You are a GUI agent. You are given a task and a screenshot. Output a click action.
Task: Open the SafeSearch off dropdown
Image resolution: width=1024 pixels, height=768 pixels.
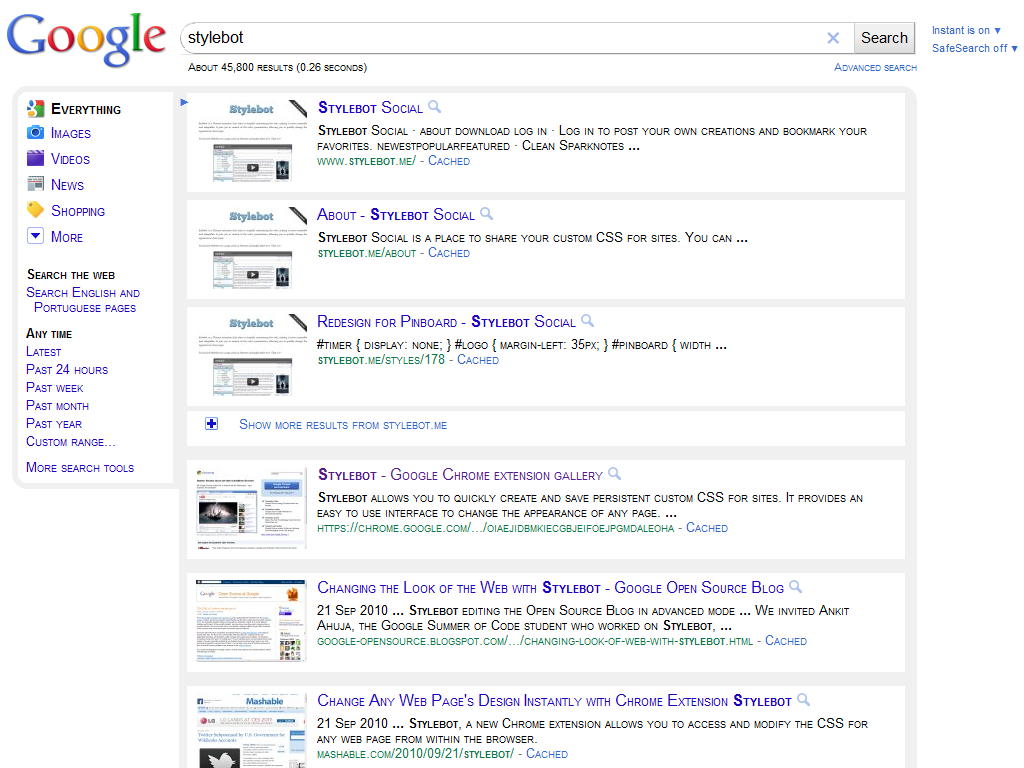click(974, 48)
